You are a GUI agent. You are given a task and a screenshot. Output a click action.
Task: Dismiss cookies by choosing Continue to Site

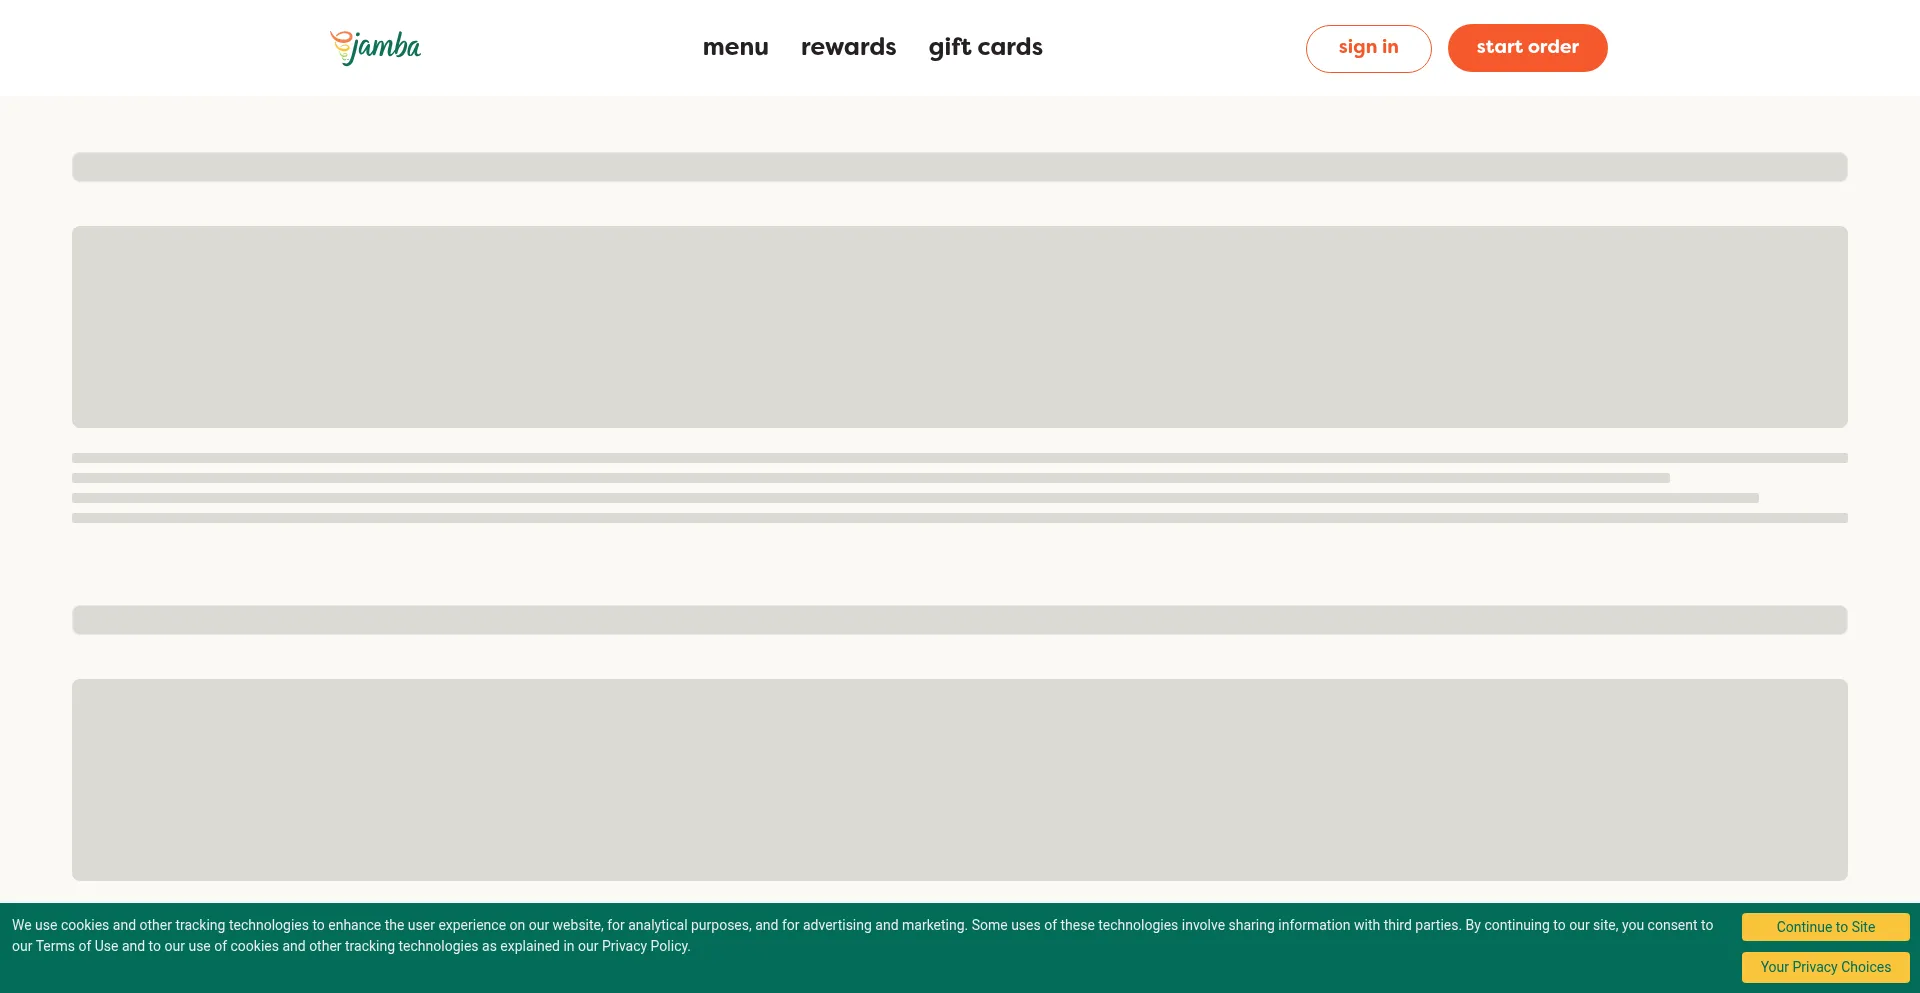click(1824, 927)
